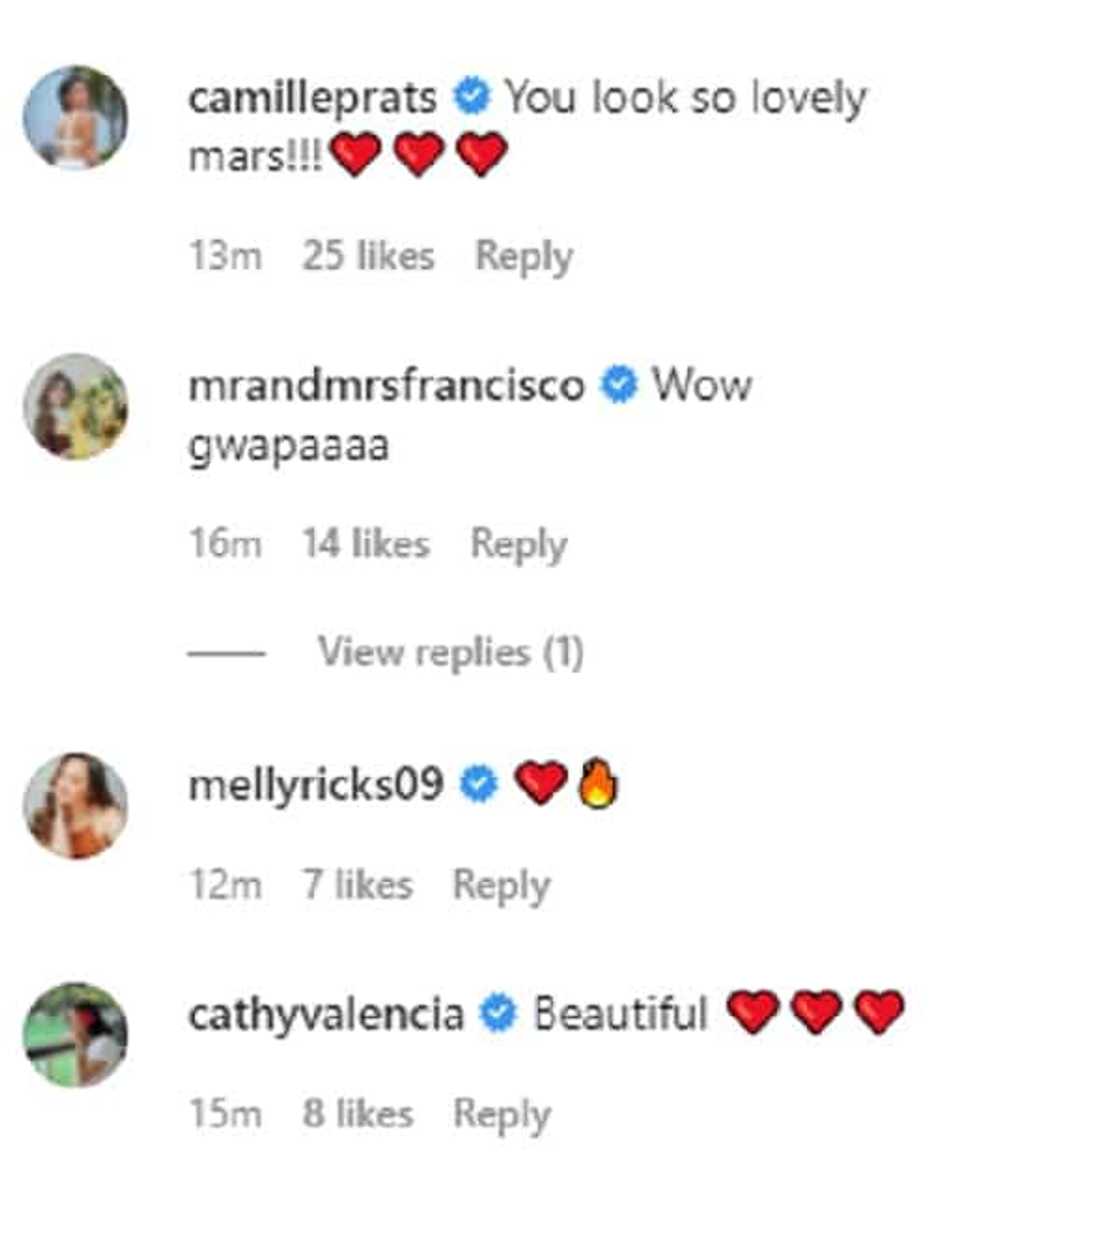
Task: Expand View replies (1) thread
Action: click(450, 652)
